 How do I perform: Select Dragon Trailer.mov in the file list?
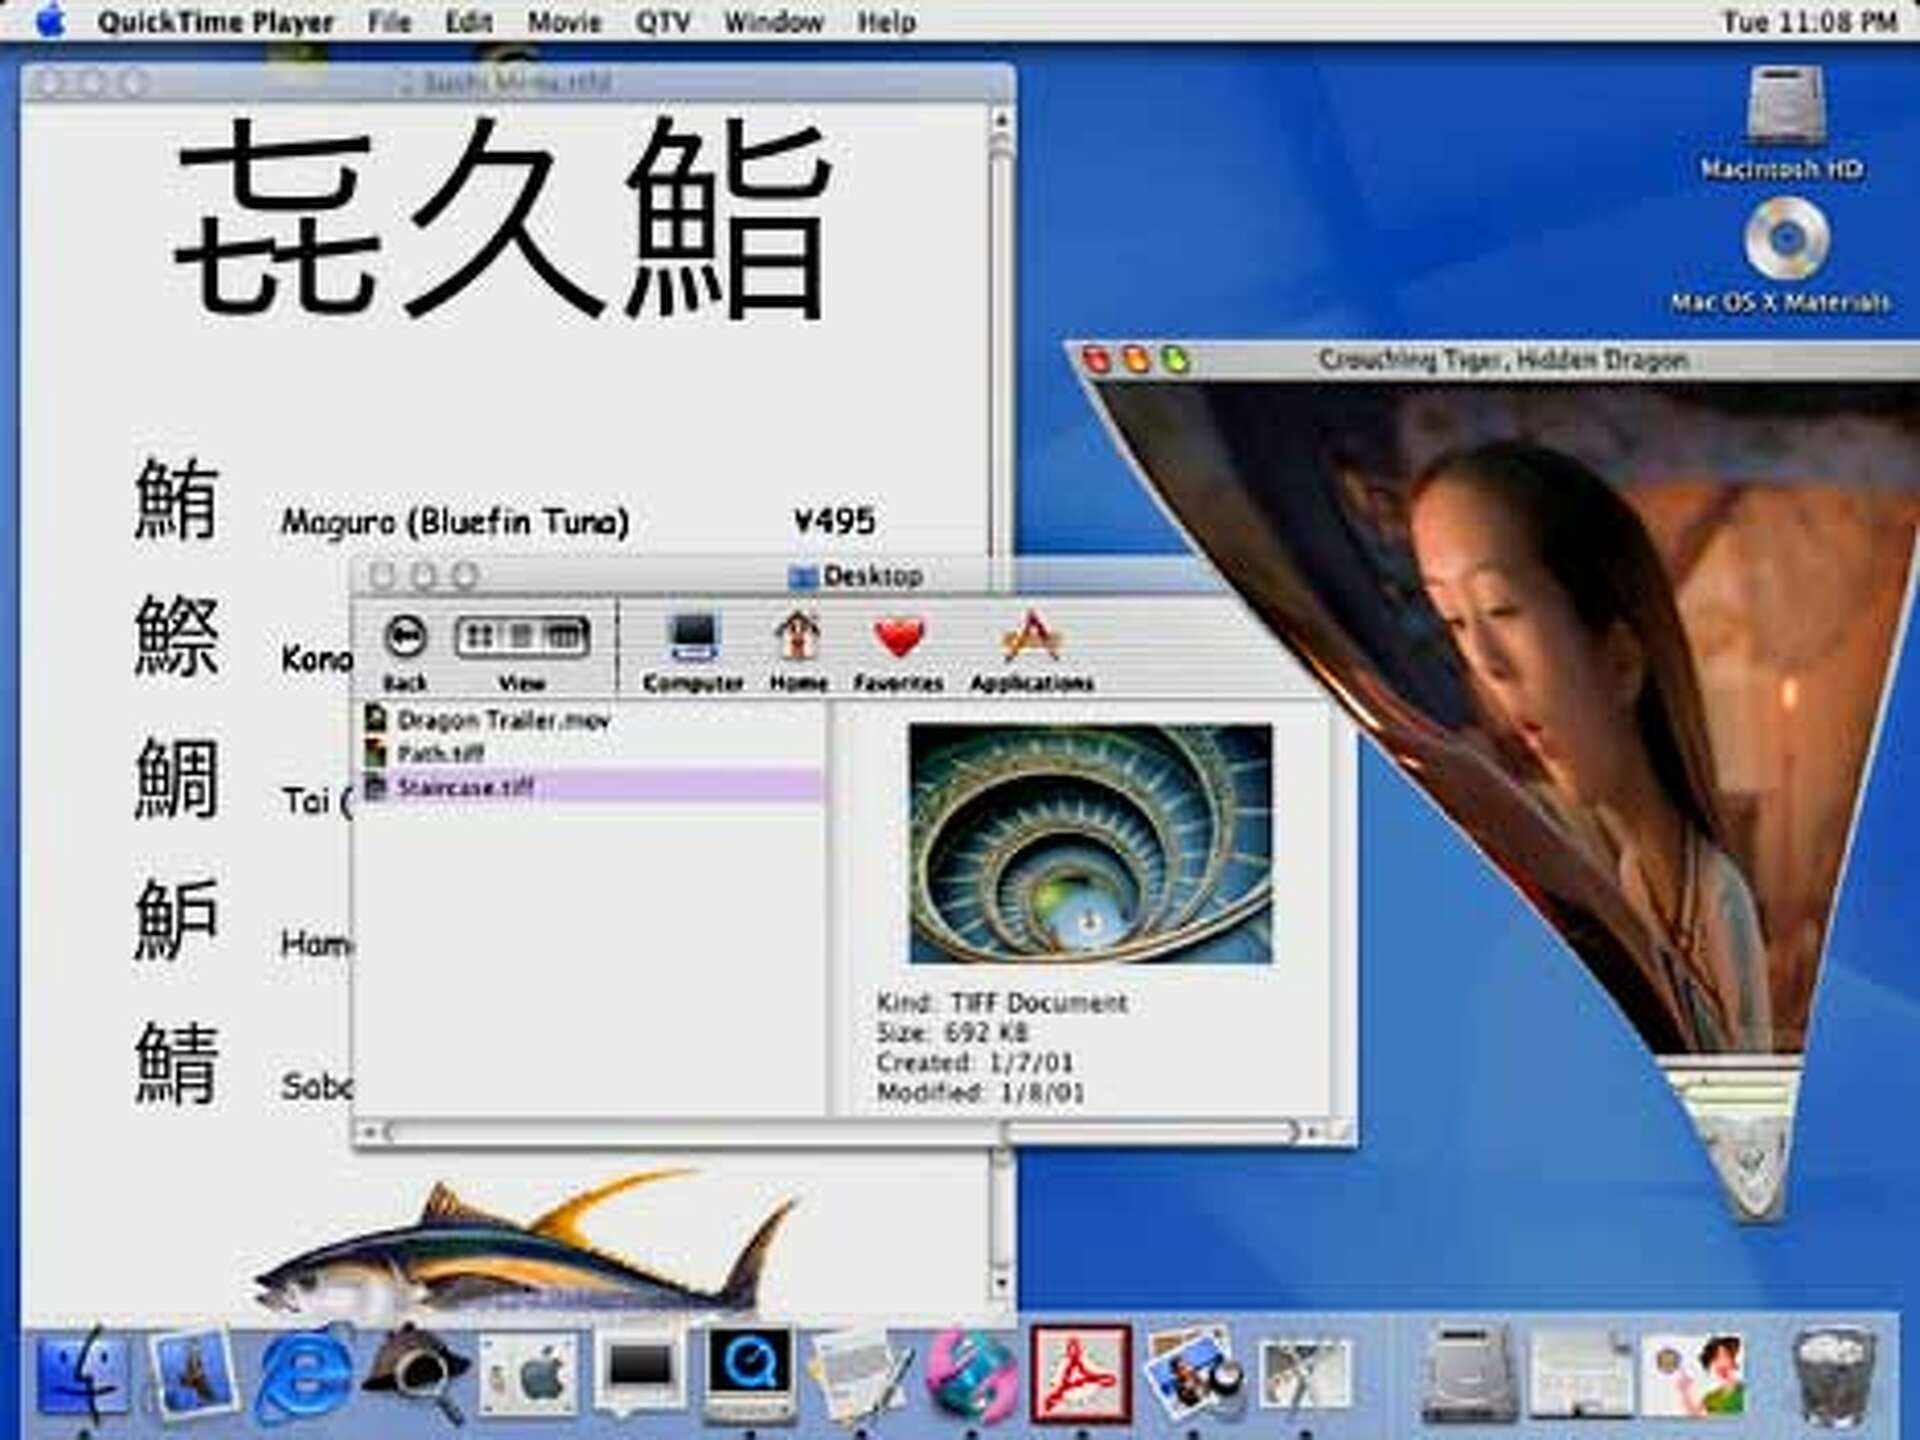point(500,720)
